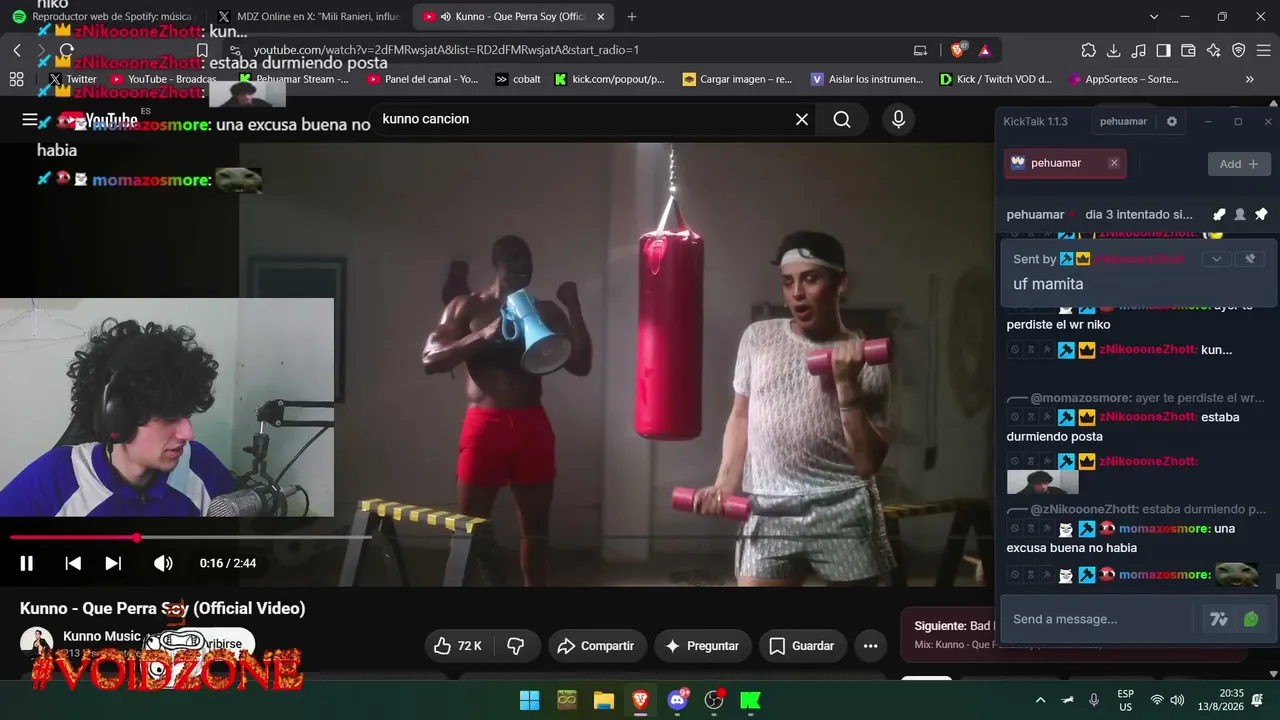Open the 'Kick / Twitch VOD' bookmark
1280x720 pixels.
995,79
